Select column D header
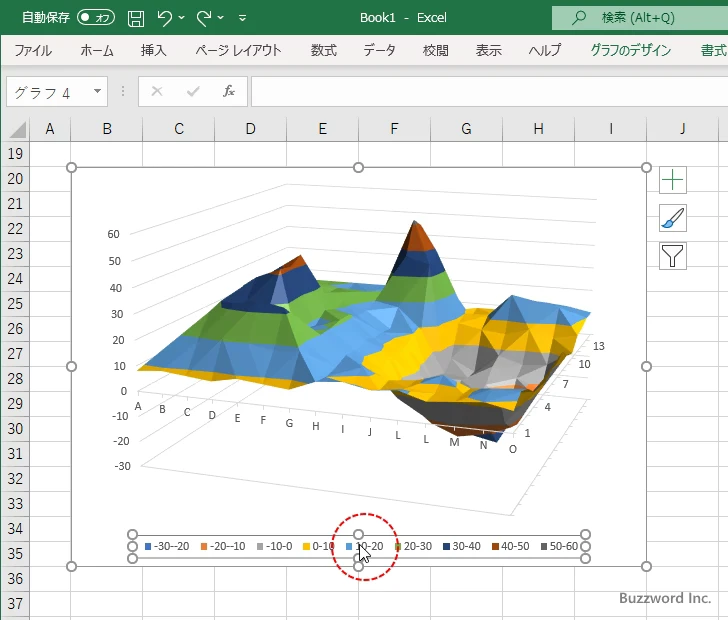 (x=251, y=129)
